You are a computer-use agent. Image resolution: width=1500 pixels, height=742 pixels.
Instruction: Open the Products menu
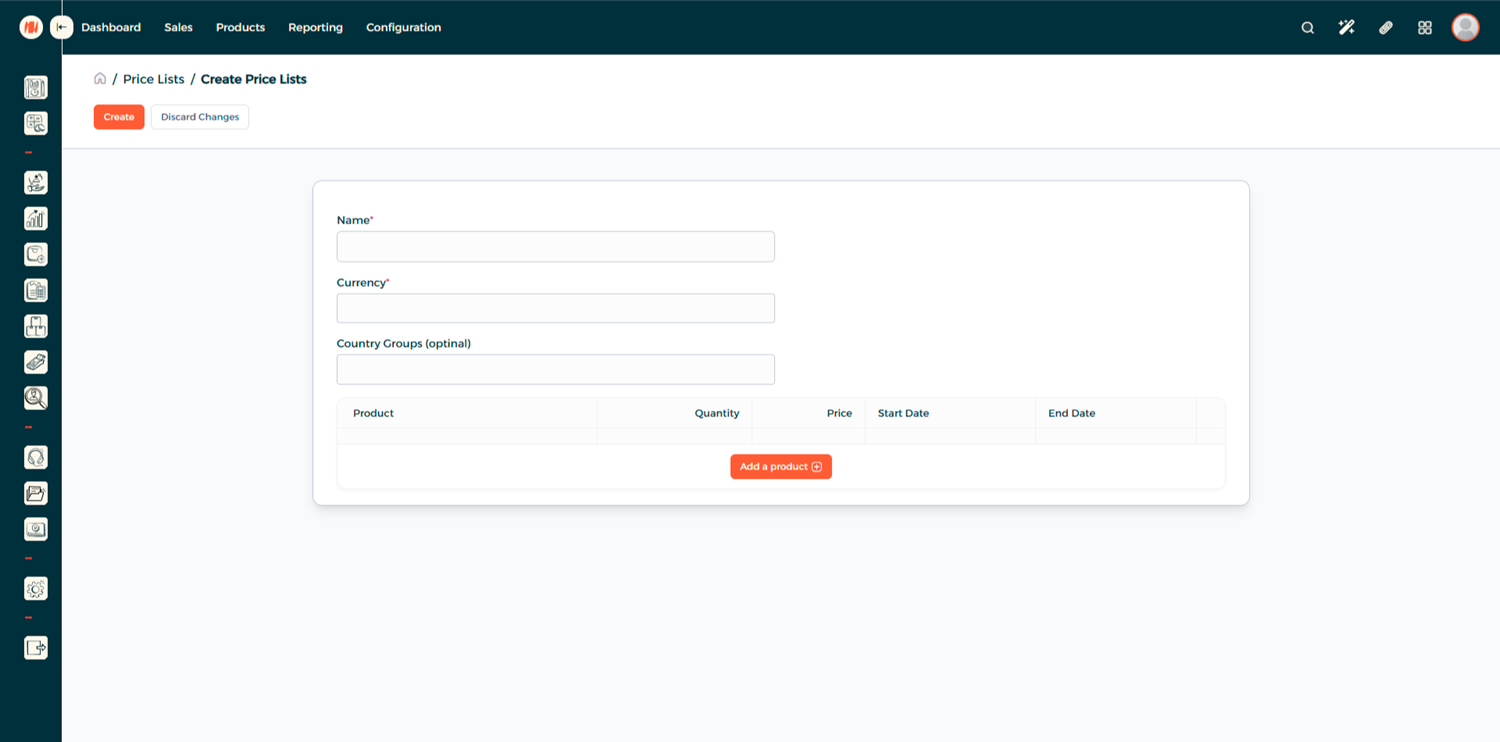click(240, 28)
